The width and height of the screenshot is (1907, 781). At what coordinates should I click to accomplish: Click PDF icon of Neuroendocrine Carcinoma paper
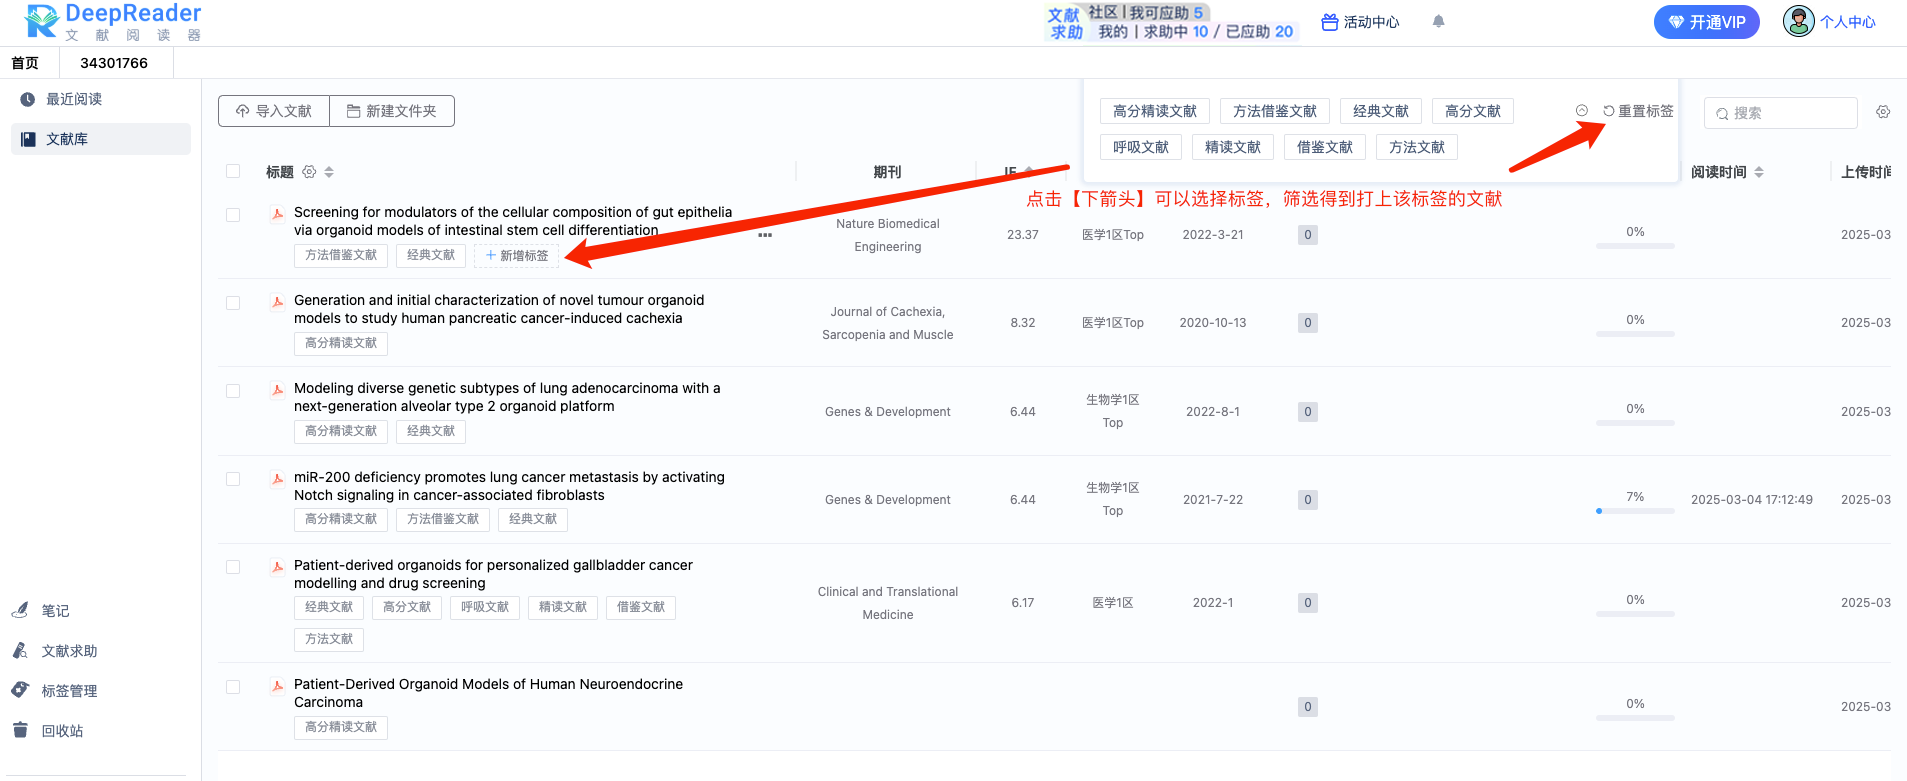click(277, 685)
